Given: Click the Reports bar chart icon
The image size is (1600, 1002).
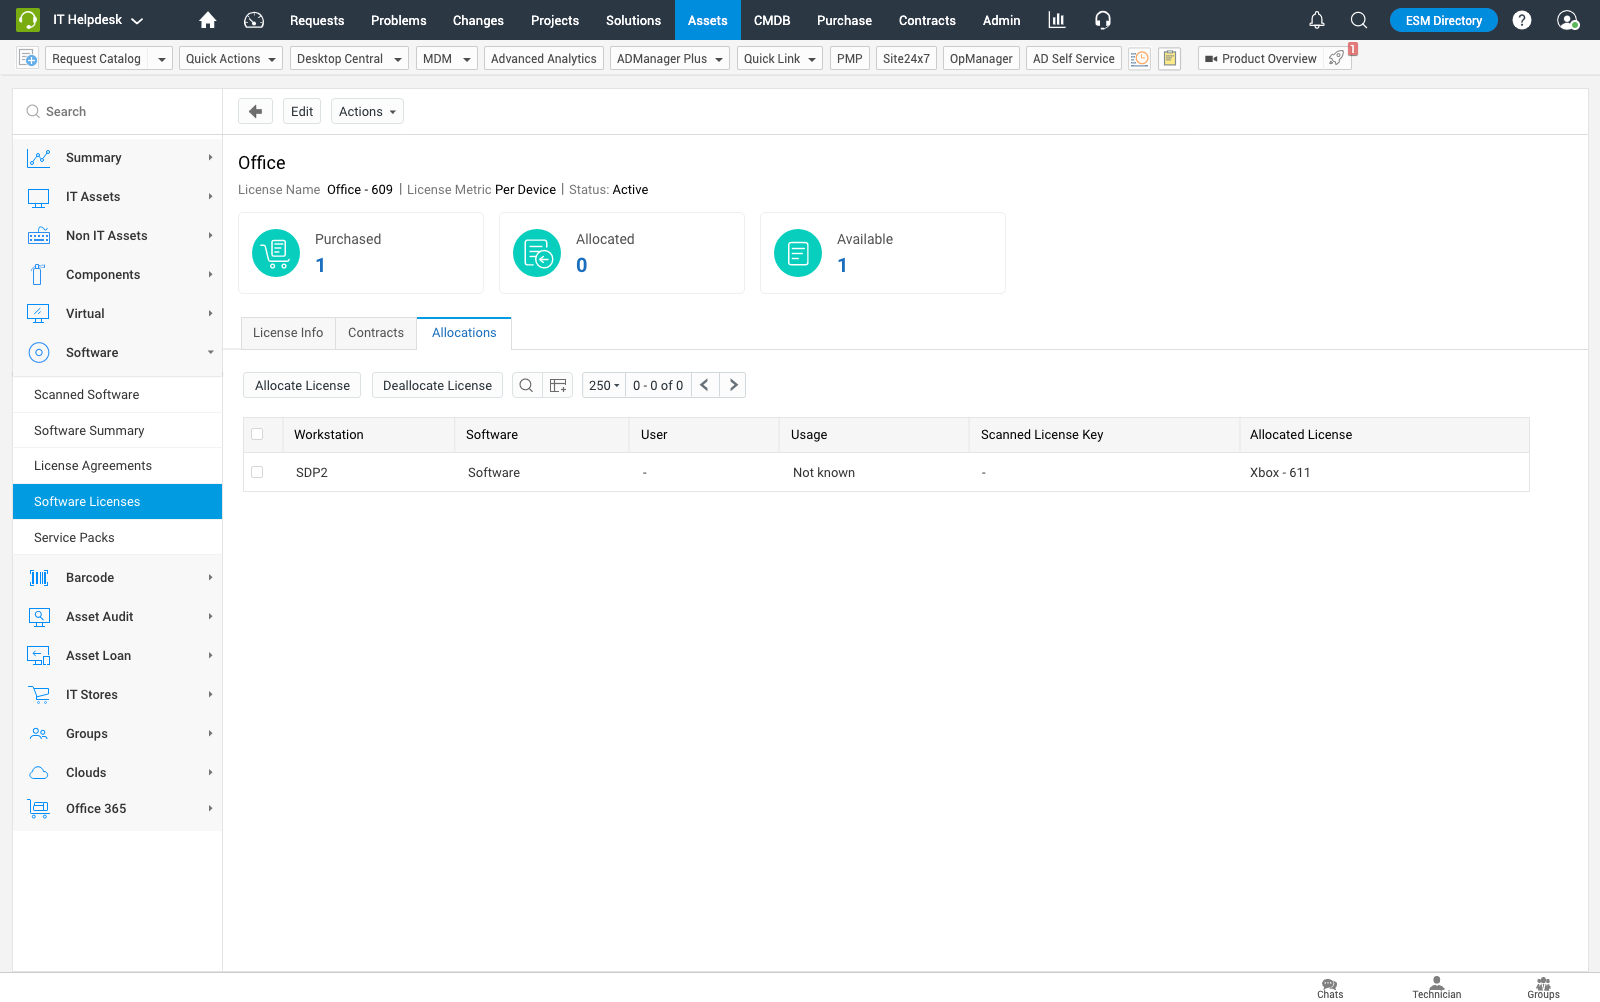Looking at the screenshot, I should coord(1056,20).
